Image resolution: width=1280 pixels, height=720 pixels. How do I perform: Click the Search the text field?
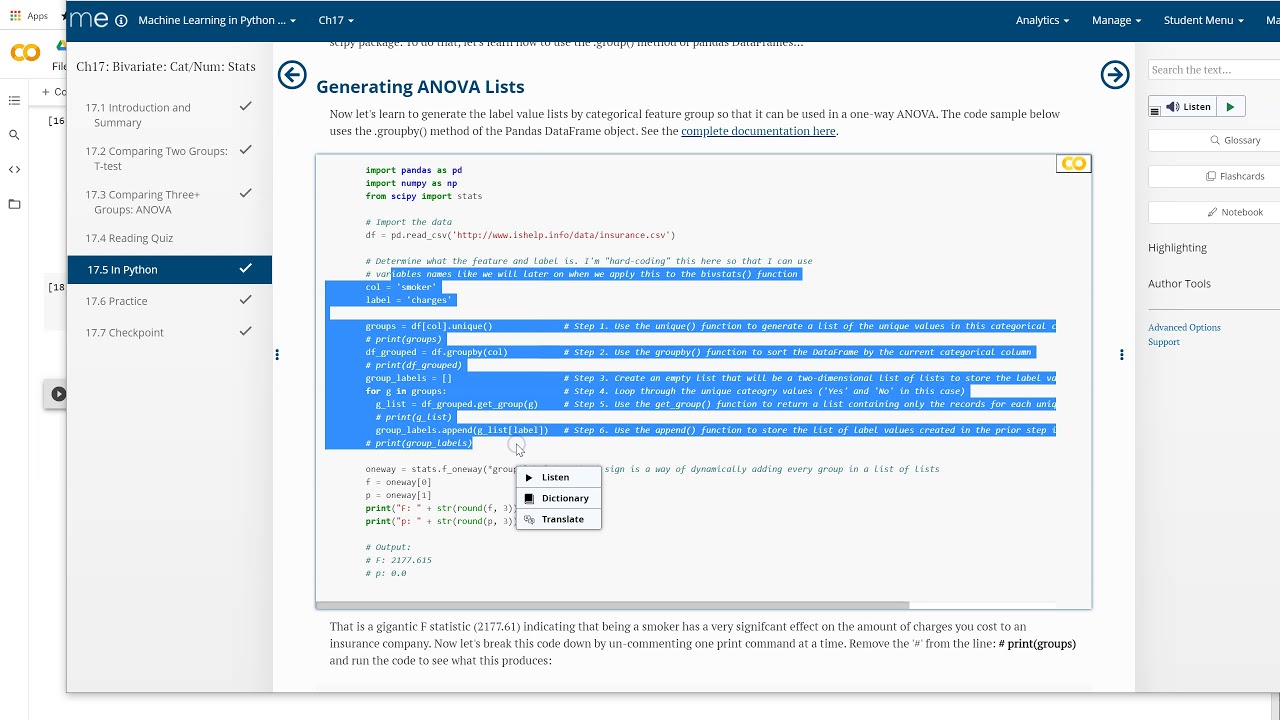point(1214,70)
